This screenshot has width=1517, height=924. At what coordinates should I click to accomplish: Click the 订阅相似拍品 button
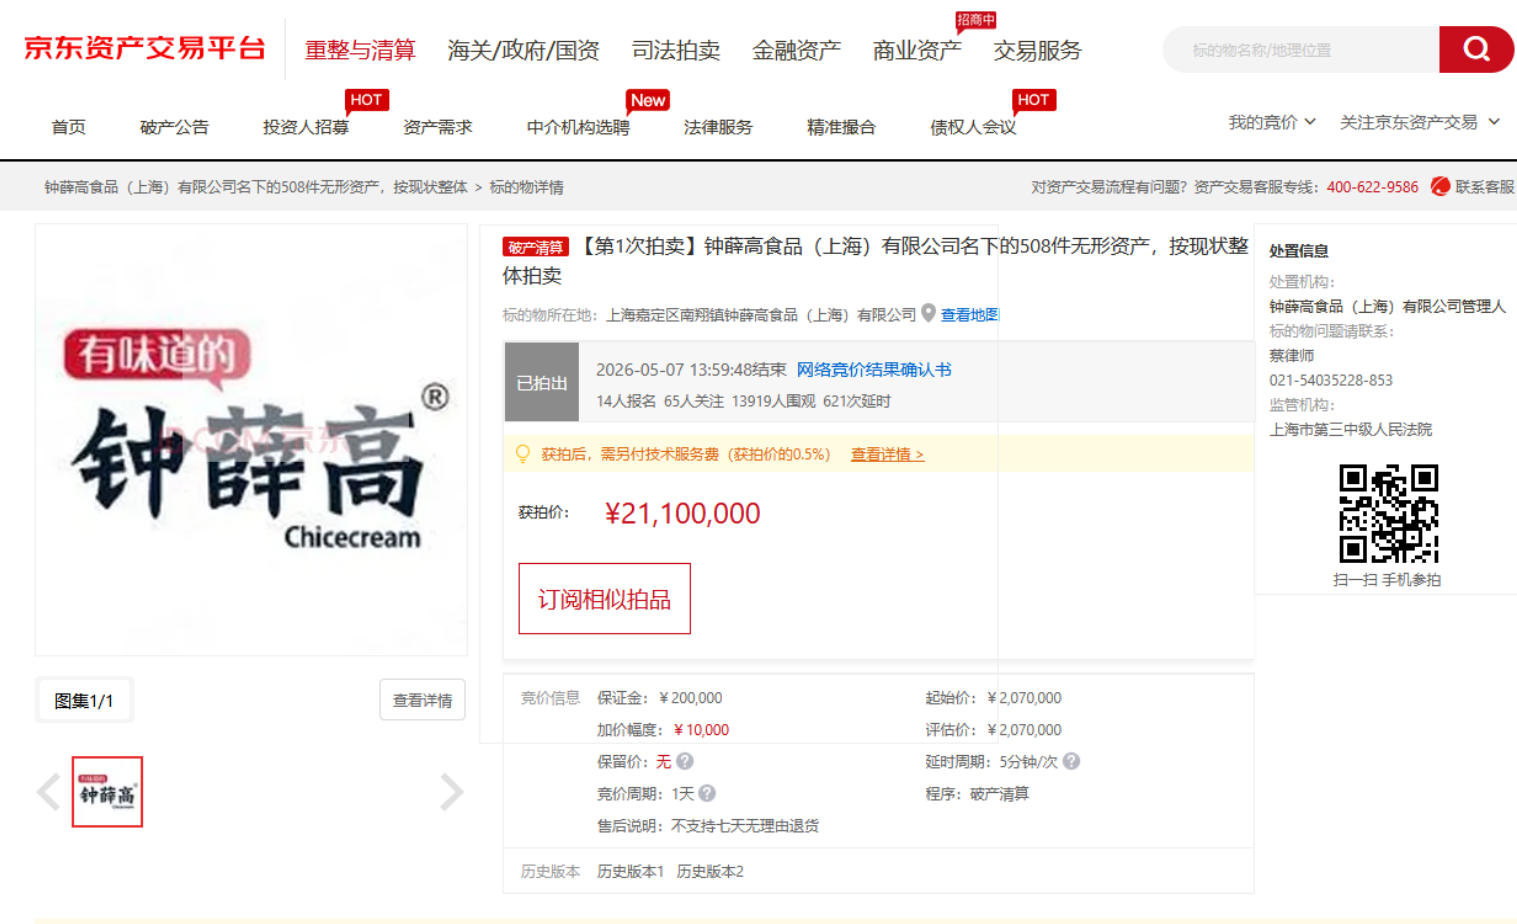tap(604, 598)
